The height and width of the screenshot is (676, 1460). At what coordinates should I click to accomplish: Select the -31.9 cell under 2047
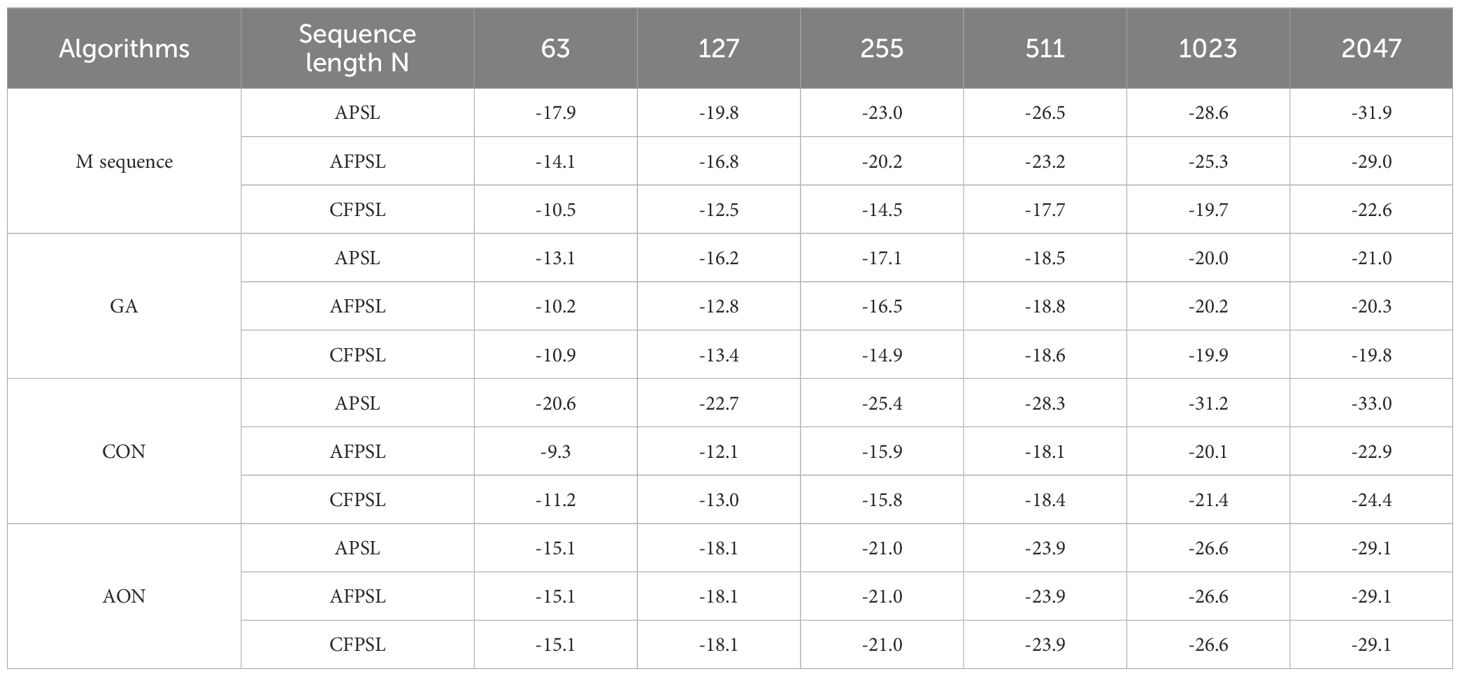point(1370,114)
